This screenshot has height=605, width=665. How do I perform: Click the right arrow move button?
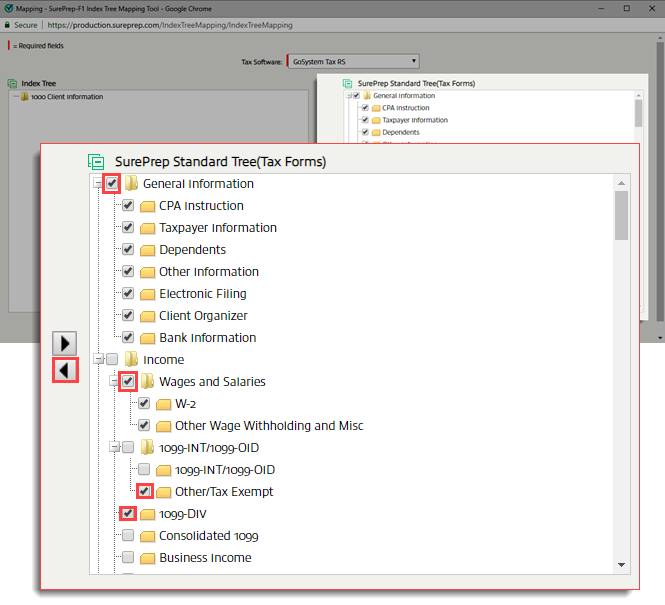click(x=65, y=343)
